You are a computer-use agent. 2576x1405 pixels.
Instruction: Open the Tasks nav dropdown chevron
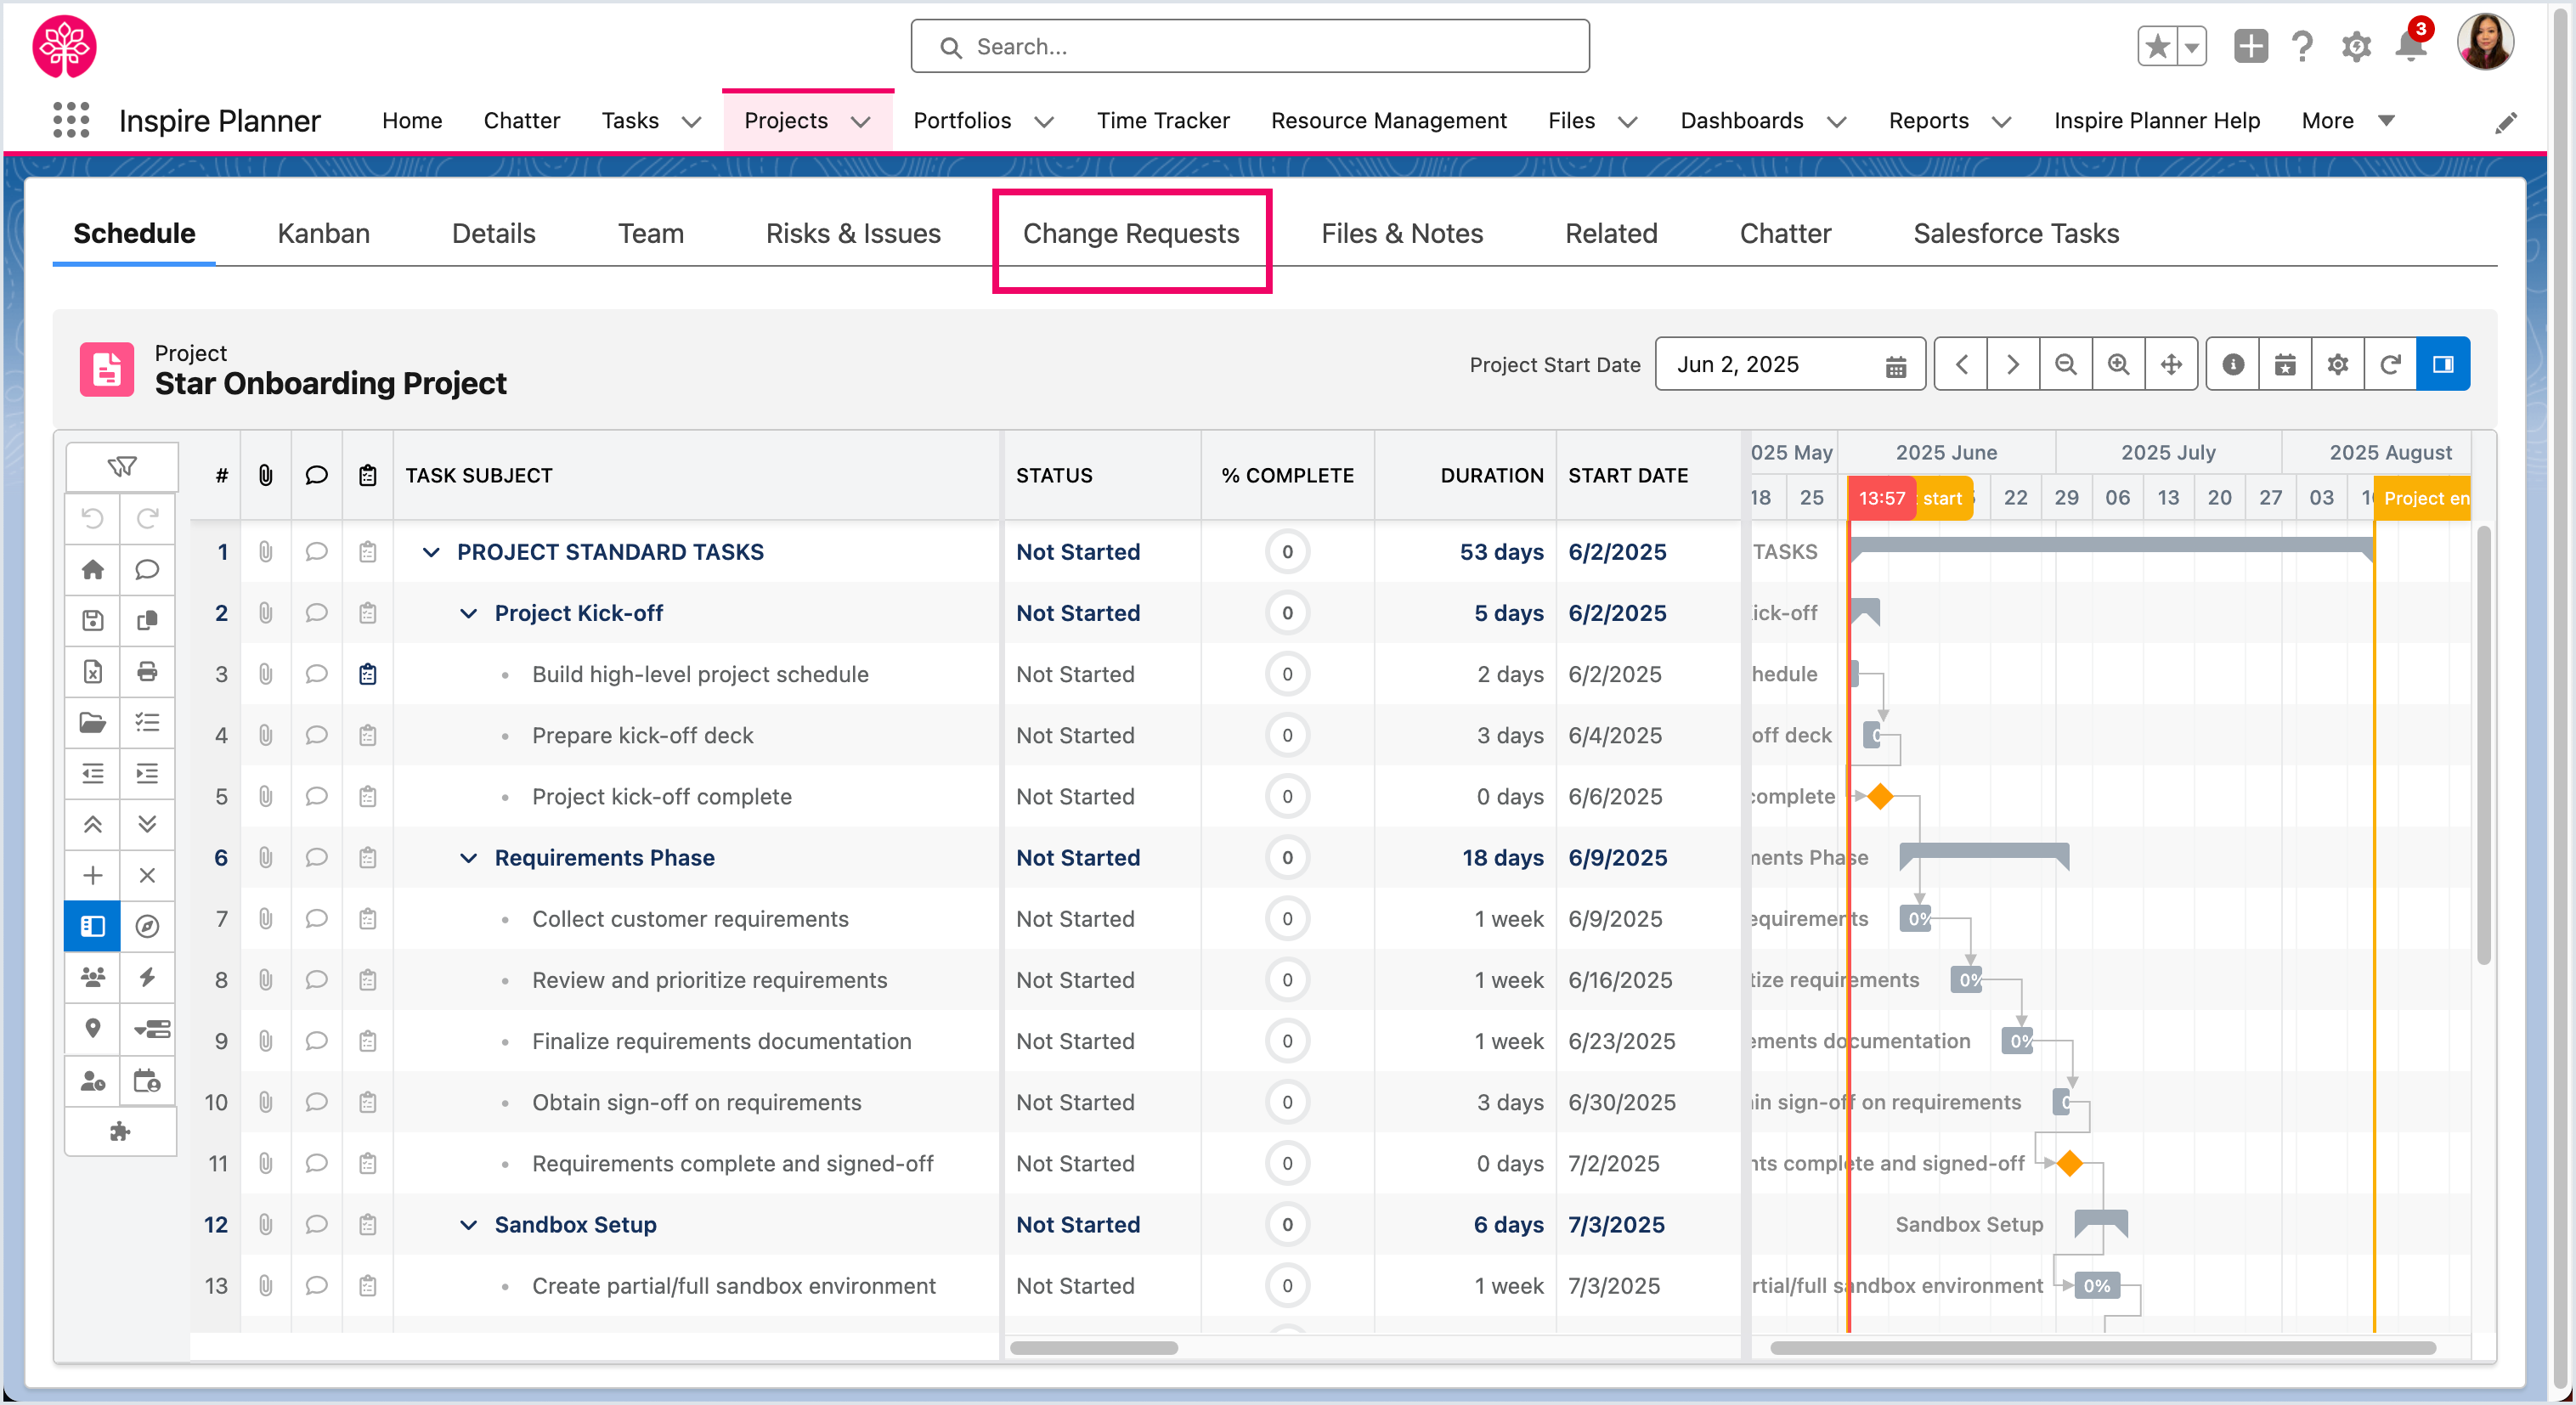coord(691,122)
